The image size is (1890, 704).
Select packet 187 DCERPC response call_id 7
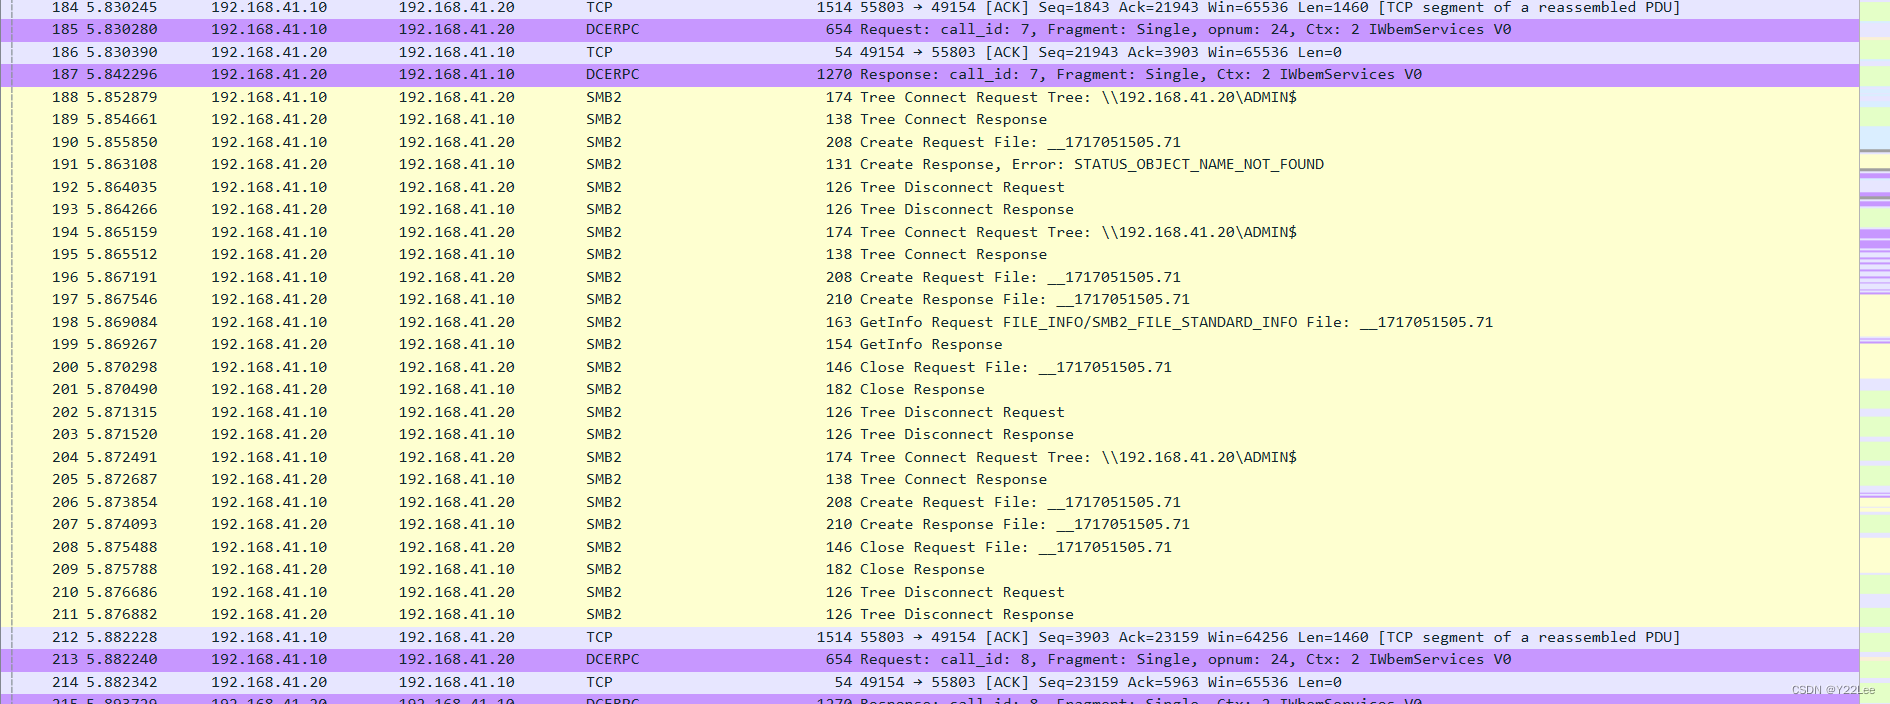tap(930, 75)
